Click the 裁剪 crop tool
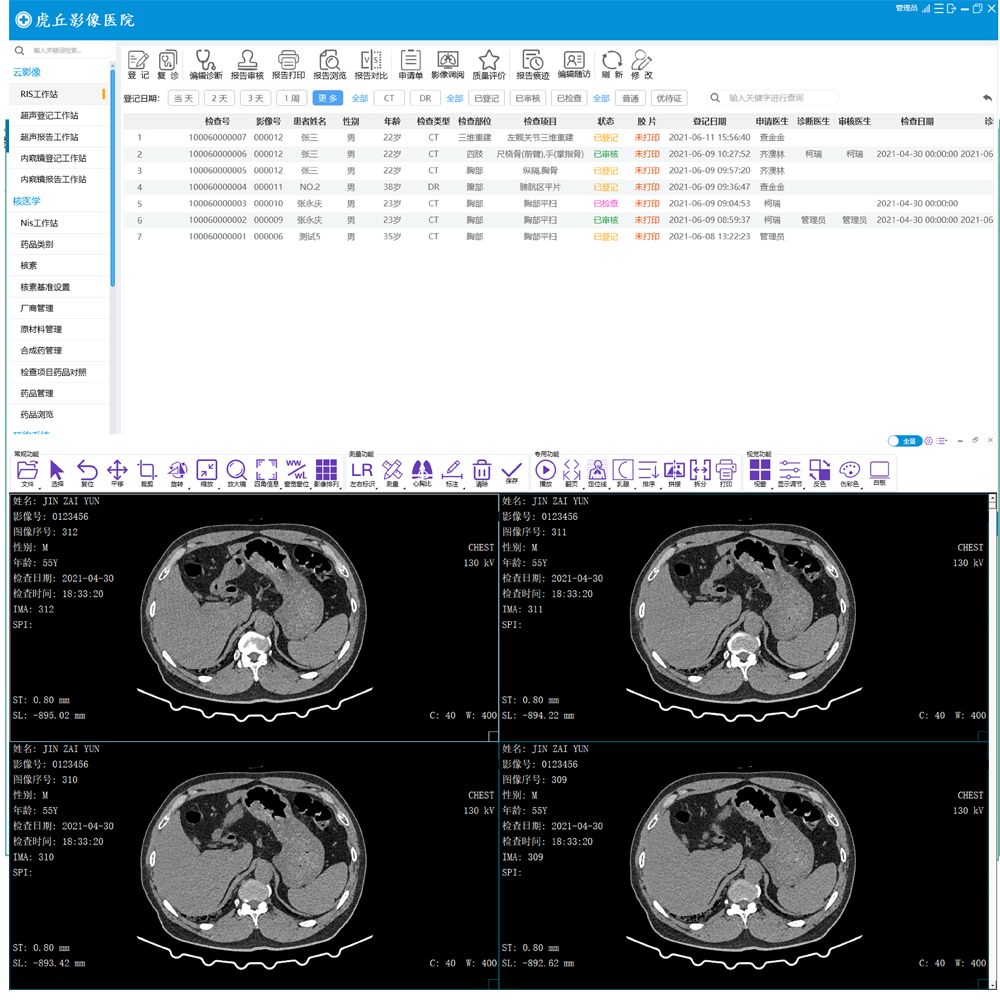 [147, 472]
